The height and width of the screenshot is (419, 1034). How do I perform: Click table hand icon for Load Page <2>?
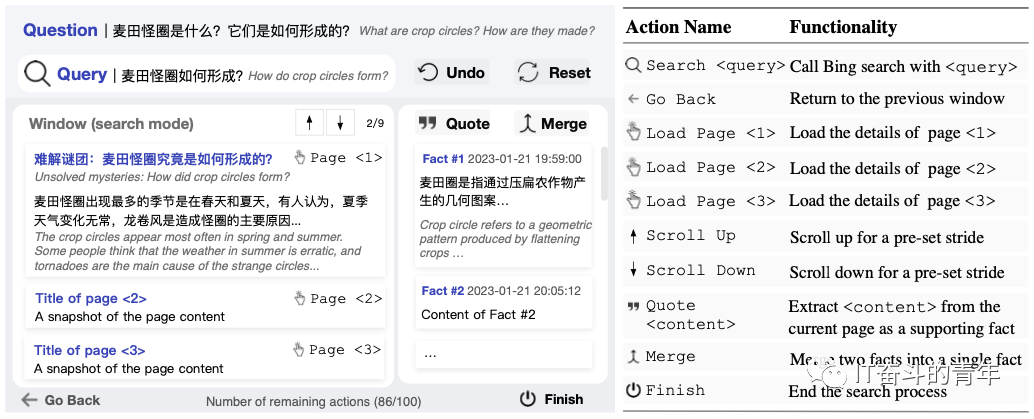tap(633, 166)
